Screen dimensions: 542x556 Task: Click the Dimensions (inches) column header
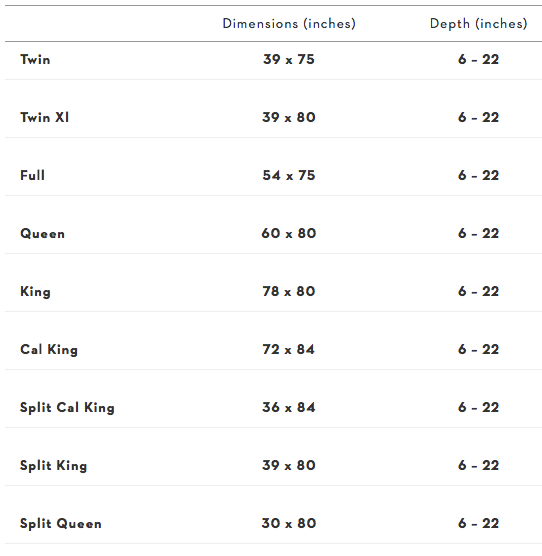coord(289,24)
